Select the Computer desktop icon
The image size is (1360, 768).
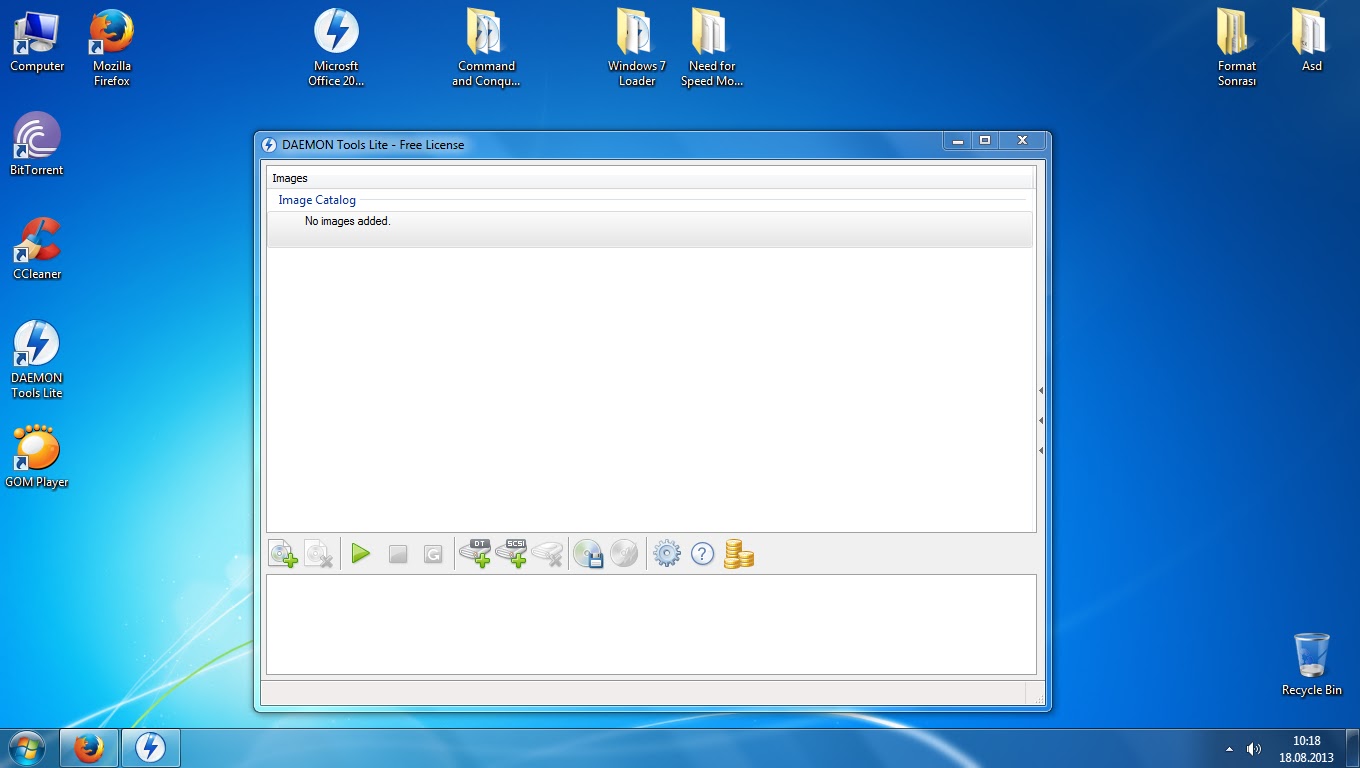[37, 42]
